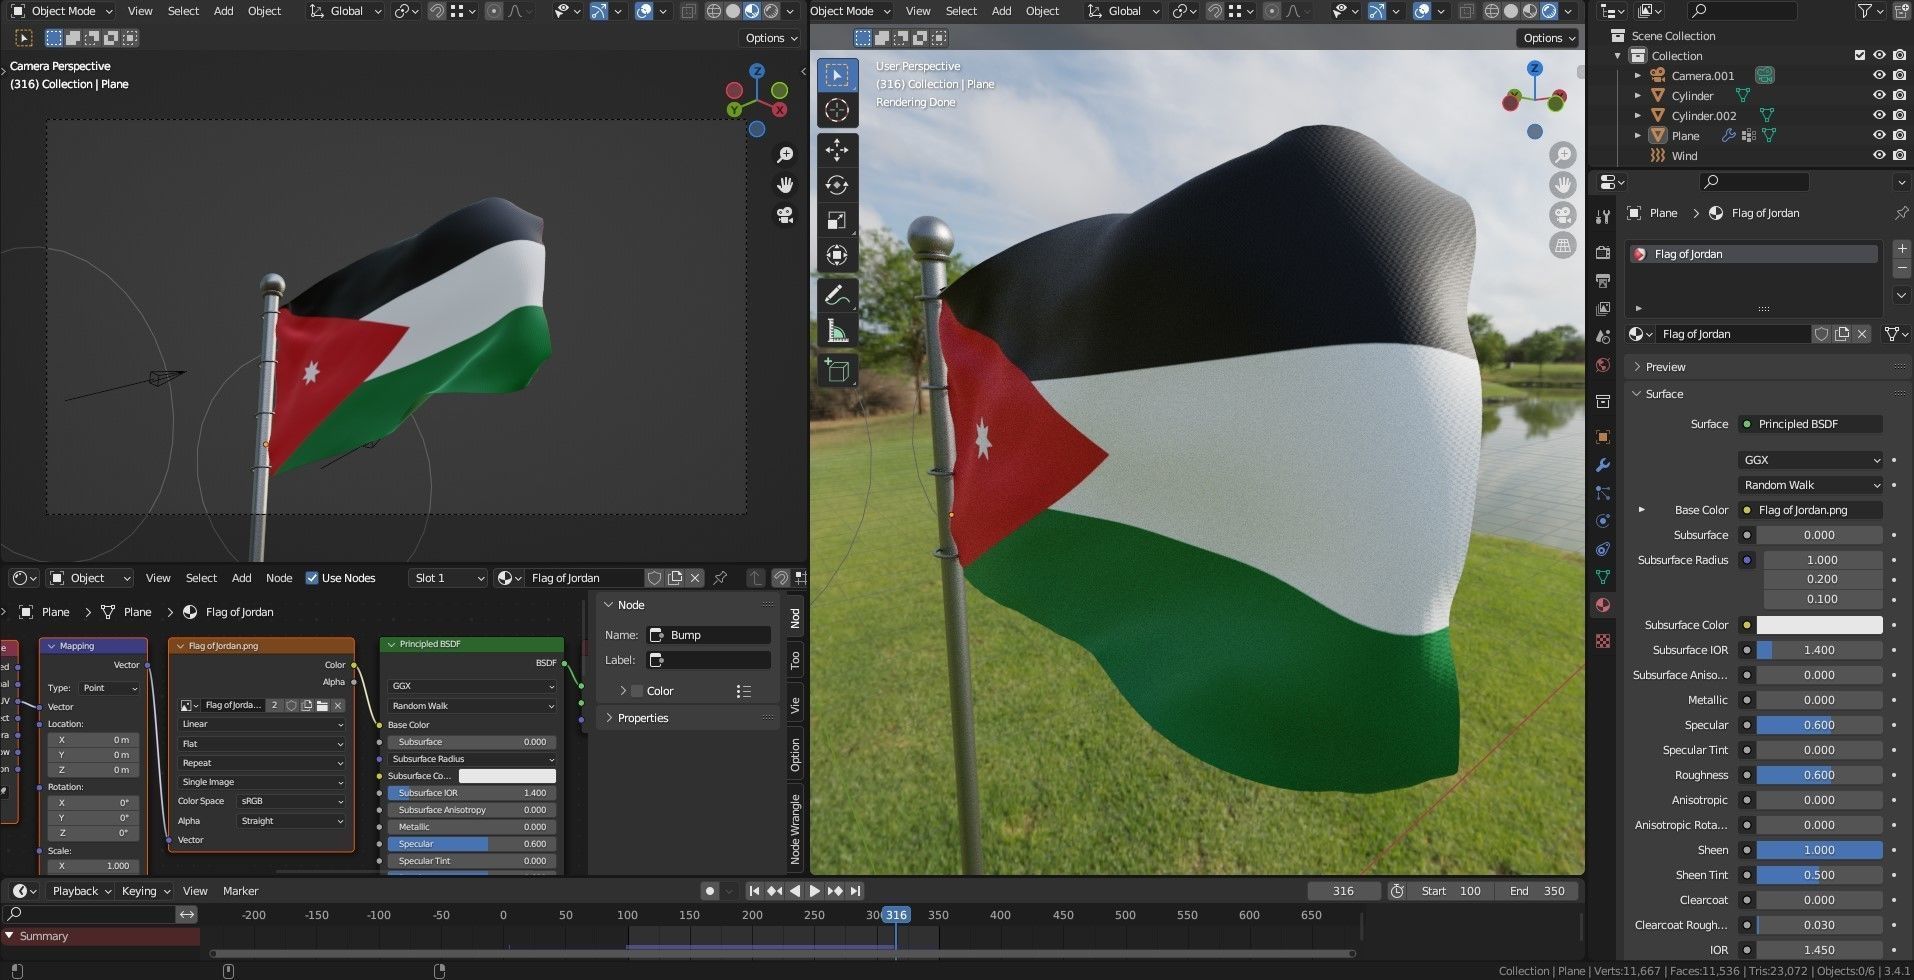Select the Add Cube tool
This screenshot has width=1914, height=980.
click(837, 371)
